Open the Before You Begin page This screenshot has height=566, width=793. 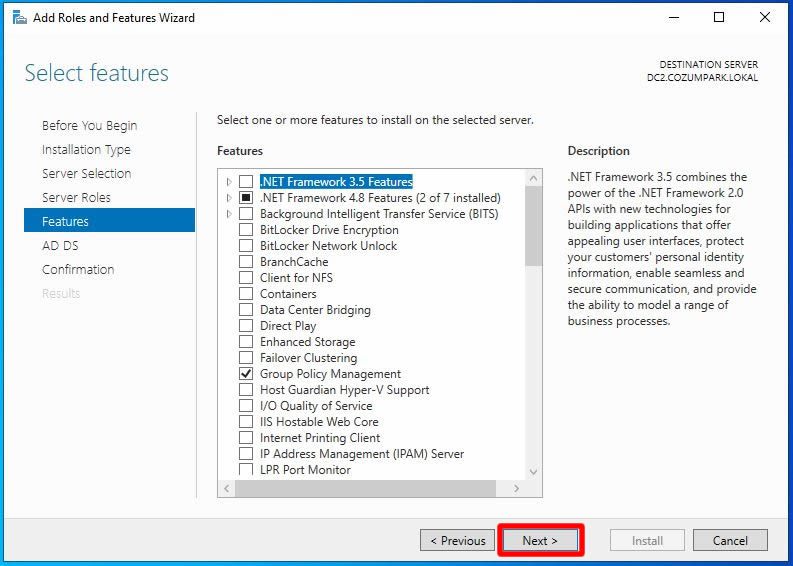(89, 125)
